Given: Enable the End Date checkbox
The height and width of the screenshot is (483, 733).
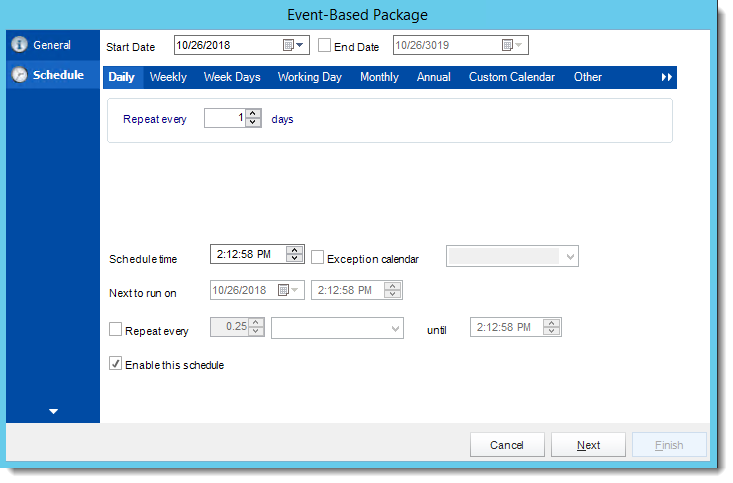Looking at the screenshot, I should pos(324,45).
